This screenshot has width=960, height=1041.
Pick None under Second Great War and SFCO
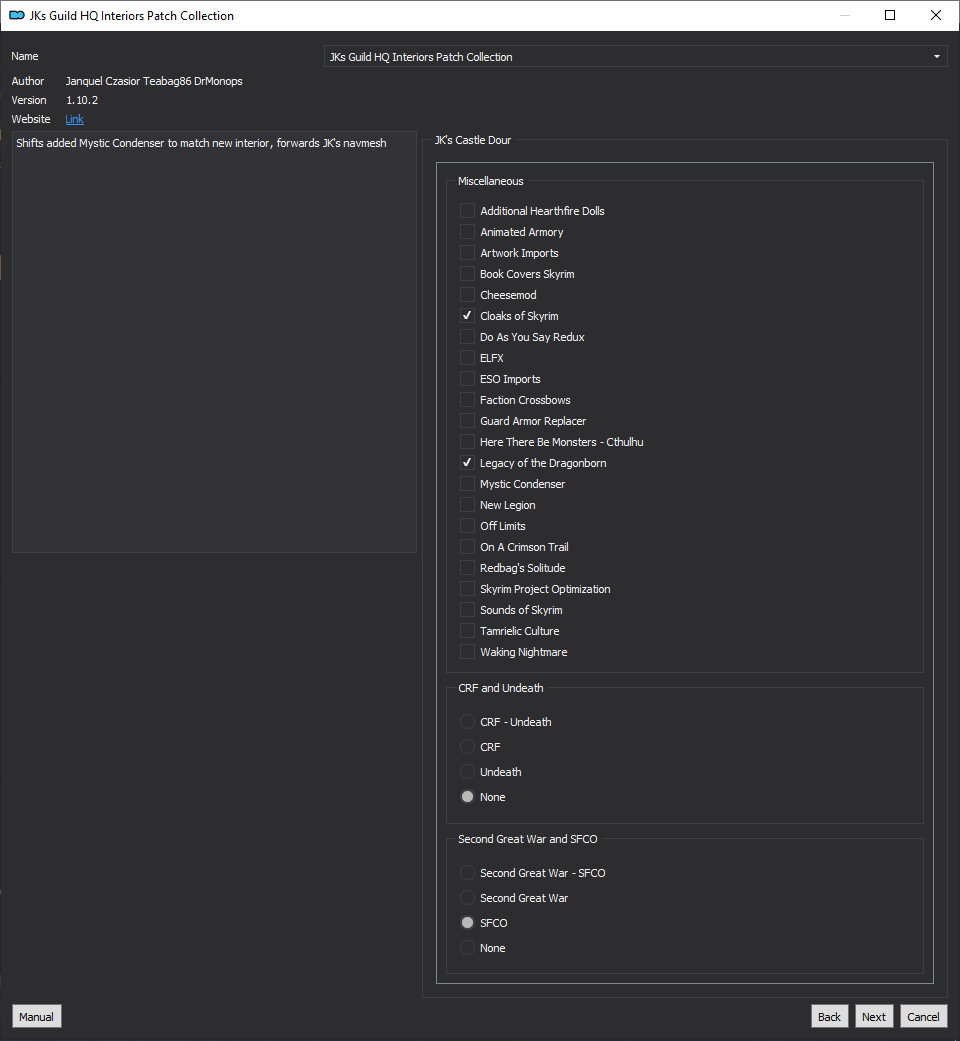(x=467, y=947)
